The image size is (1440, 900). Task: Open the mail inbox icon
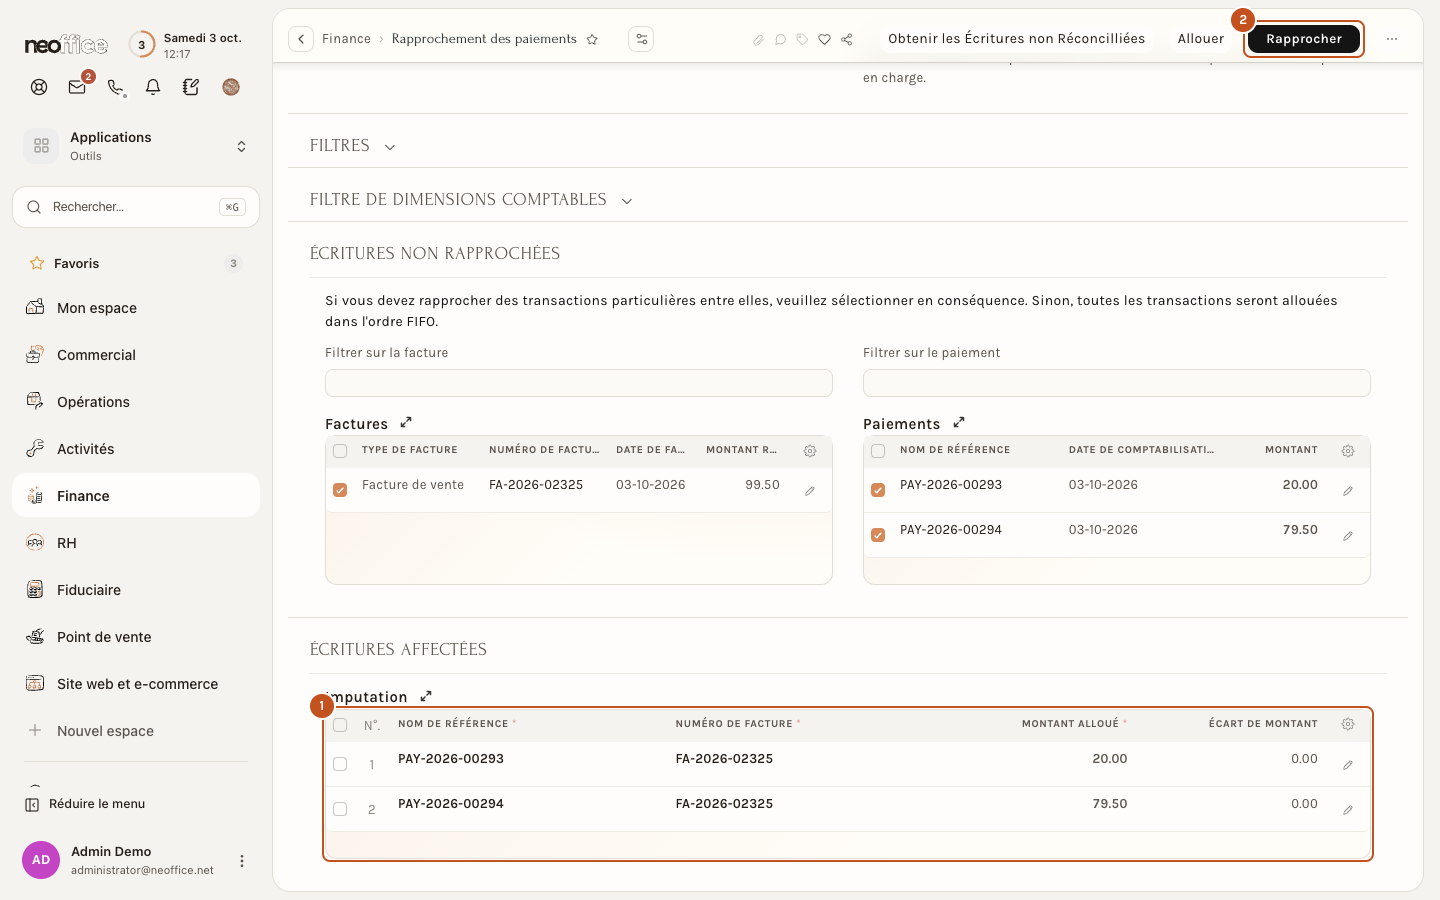coord(77,87)
